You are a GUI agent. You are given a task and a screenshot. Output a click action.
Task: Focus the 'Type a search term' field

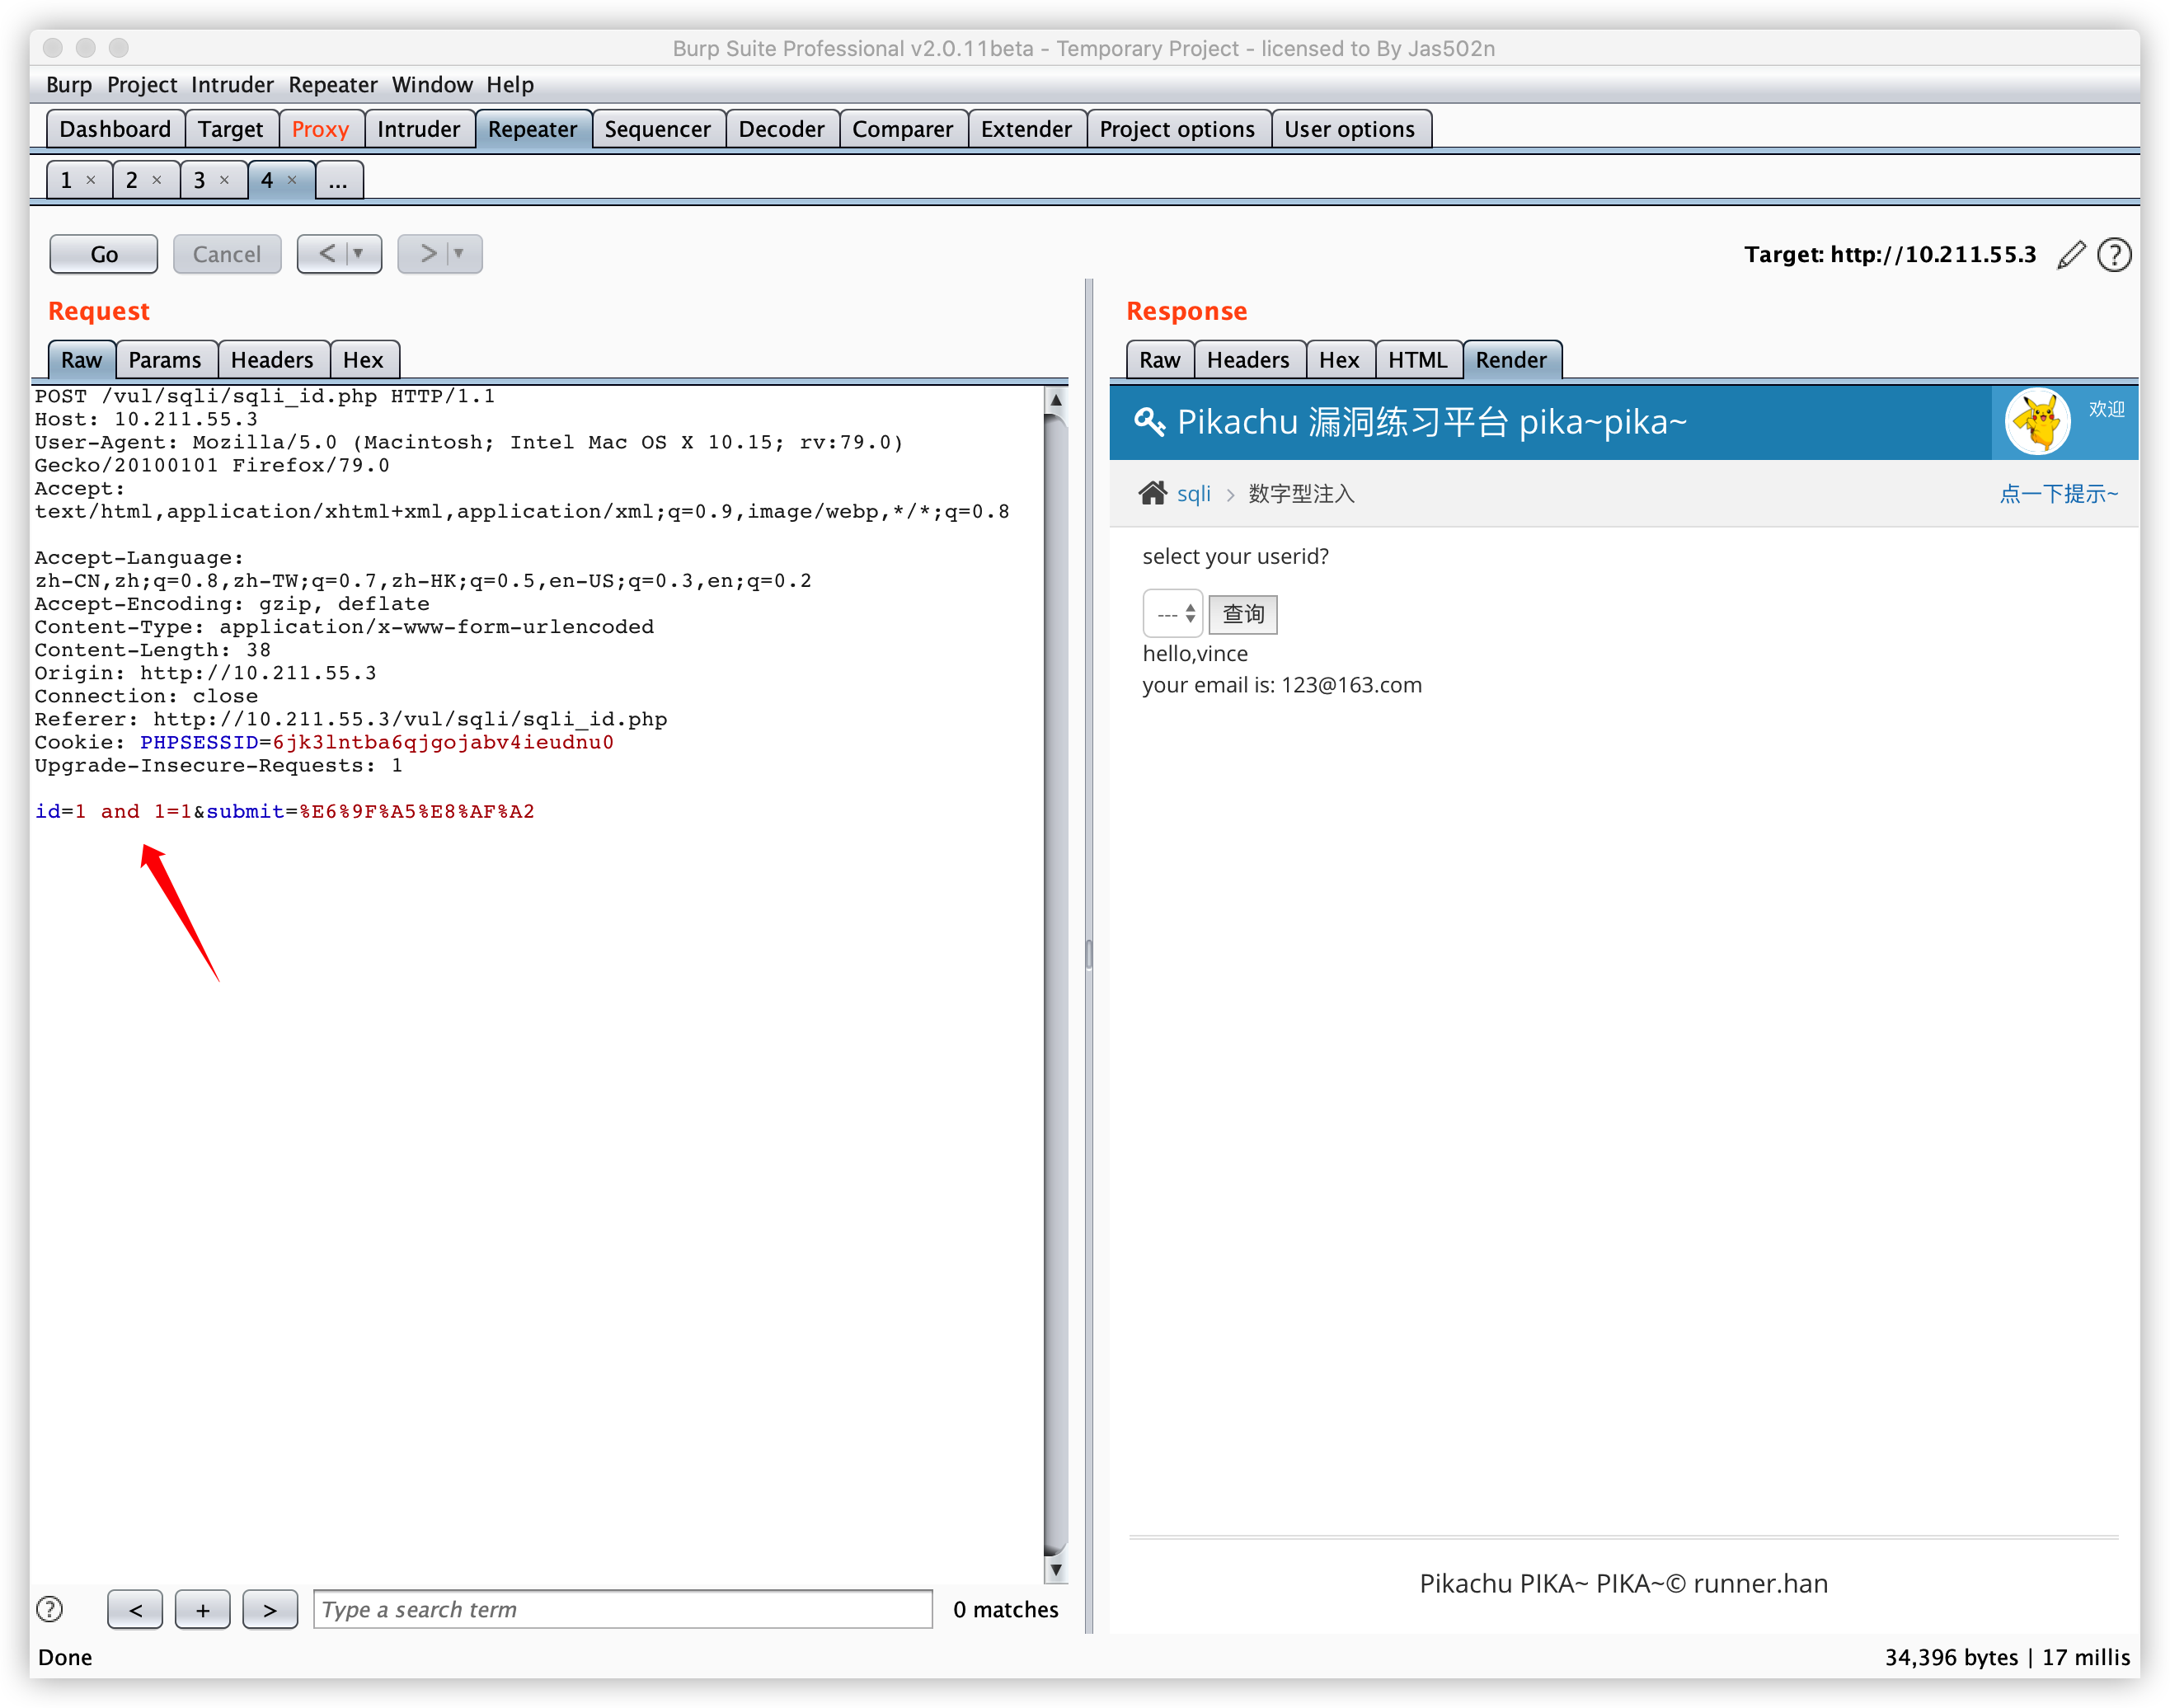click(622, 1609)
